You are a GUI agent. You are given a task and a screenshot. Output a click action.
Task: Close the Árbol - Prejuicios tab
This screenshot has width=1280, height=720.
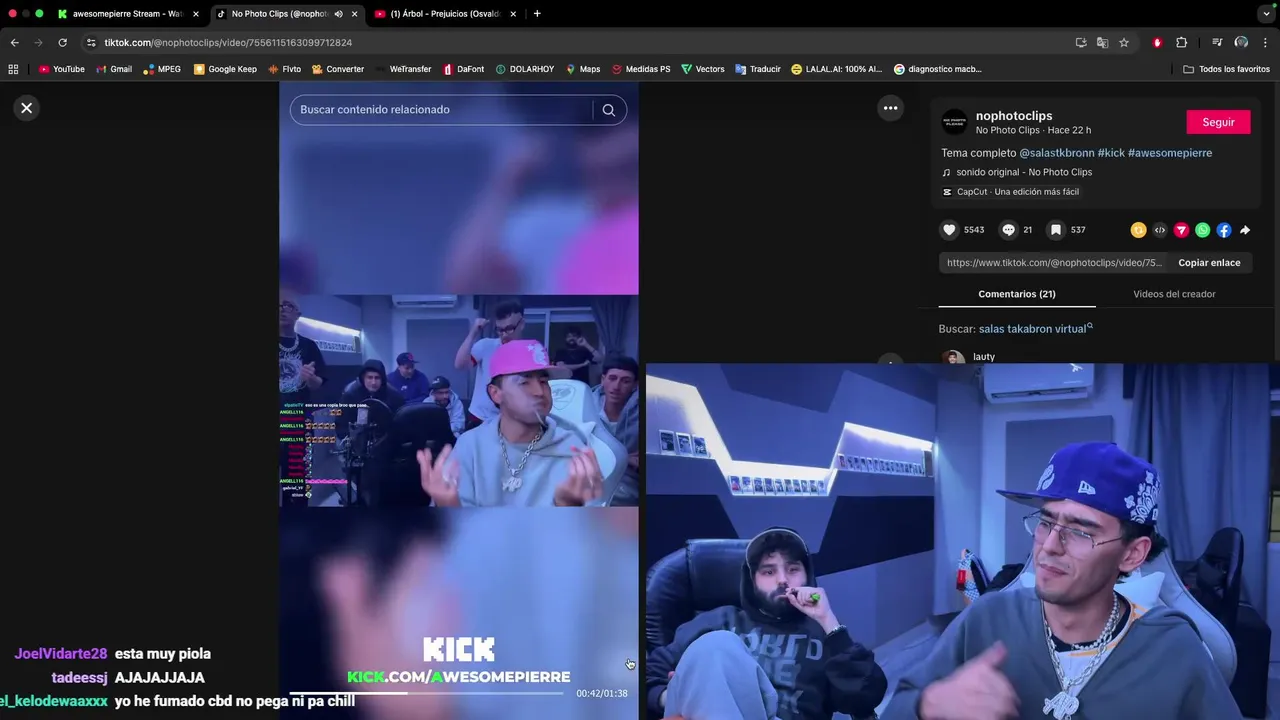(x=513, y=14)
